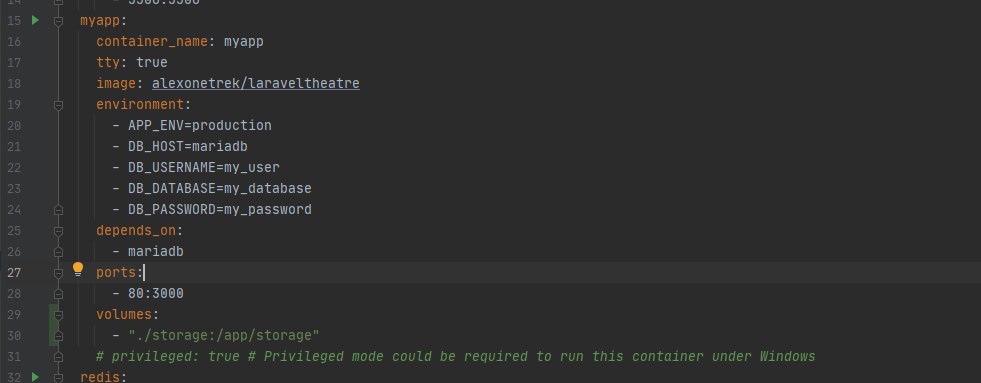The width and height of the screenshot is (981, 383).
Task: Click the end fold marker at line 24
Action: coord(58,210)
